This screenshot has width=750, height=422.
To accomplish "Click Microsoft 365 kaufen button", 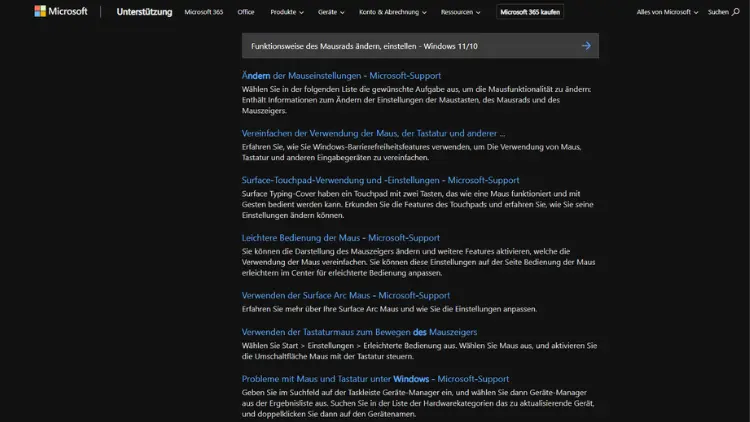I will (x=530, y=12).
